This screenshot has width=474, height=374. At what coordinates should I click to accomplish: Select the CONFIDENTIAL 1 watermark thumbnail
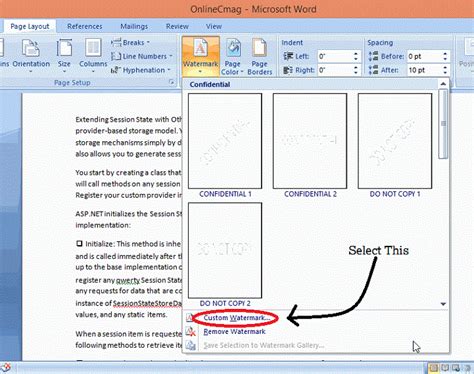[x=225, y=141]
